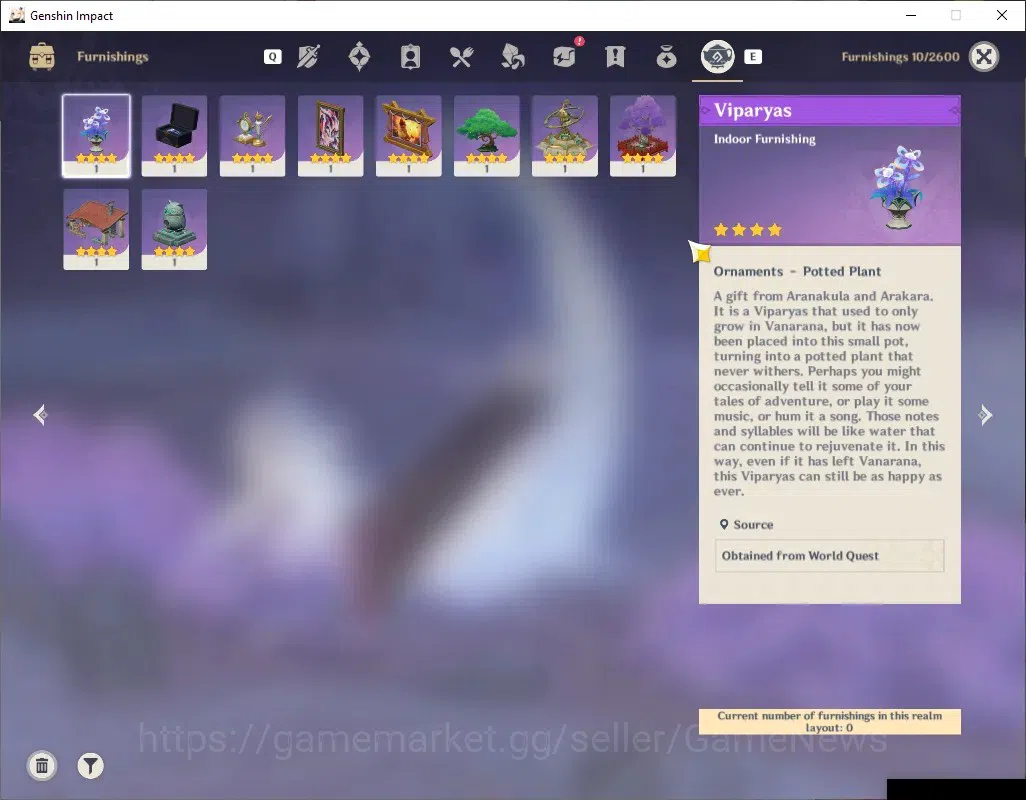Select the black open chest furnishing

[174, 135]
